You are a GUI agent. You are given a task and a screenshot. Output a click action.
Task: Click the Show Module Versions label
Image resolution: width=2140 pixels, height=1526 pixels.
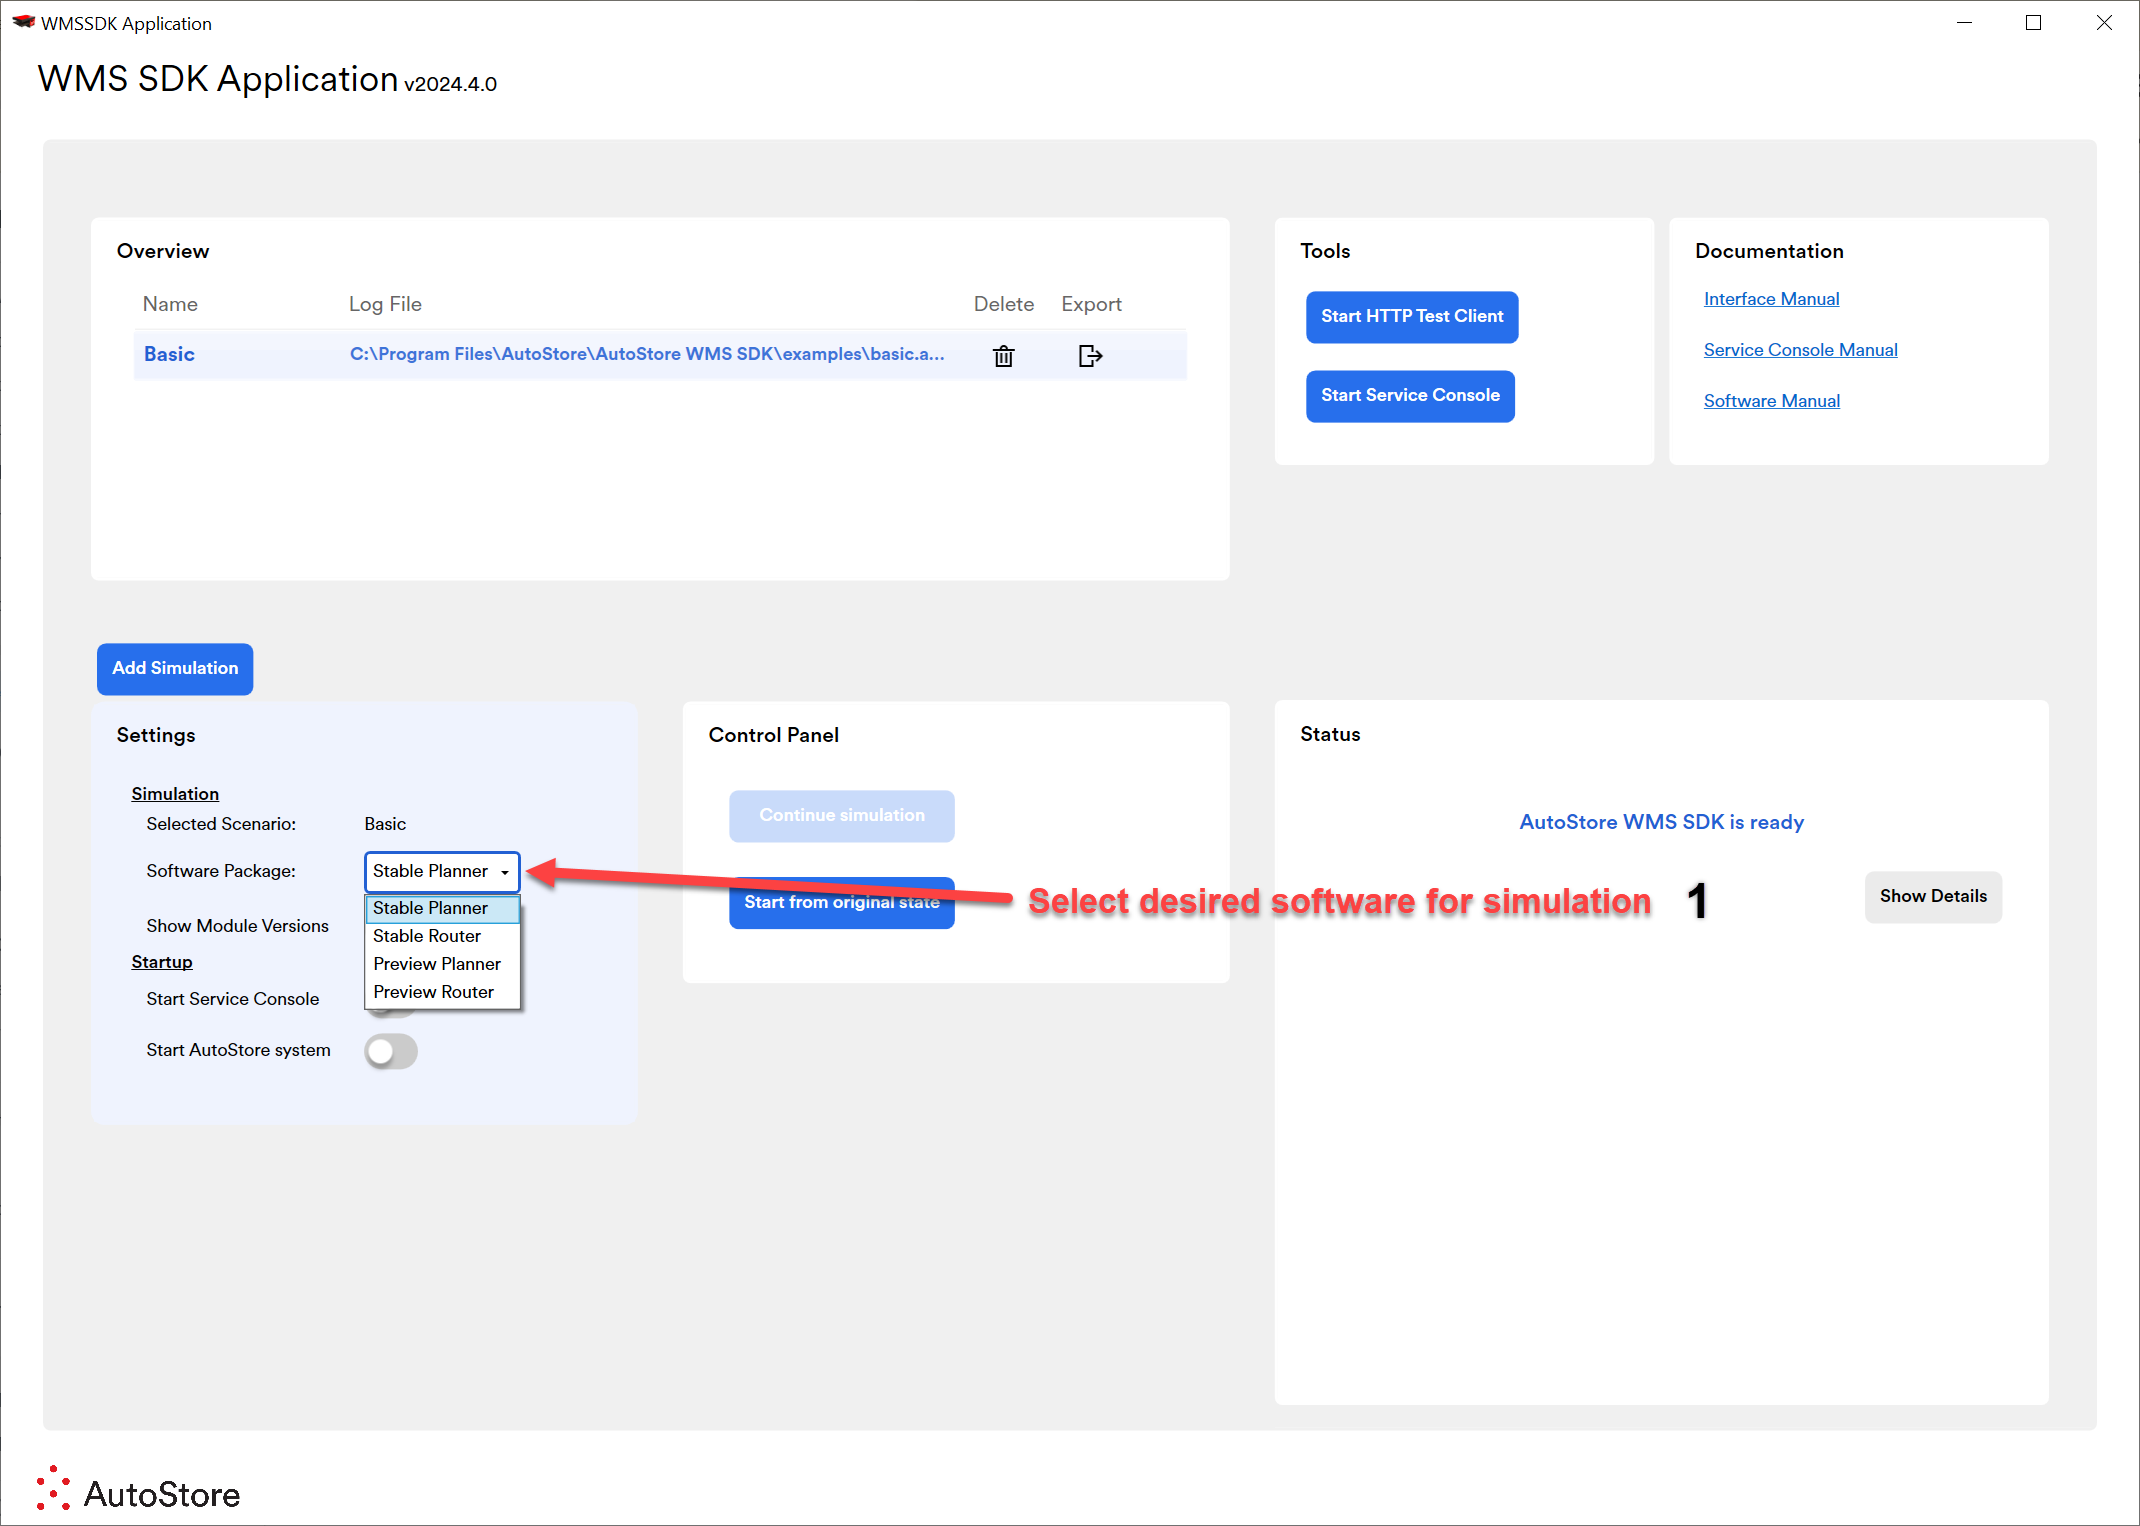(237, 926)
